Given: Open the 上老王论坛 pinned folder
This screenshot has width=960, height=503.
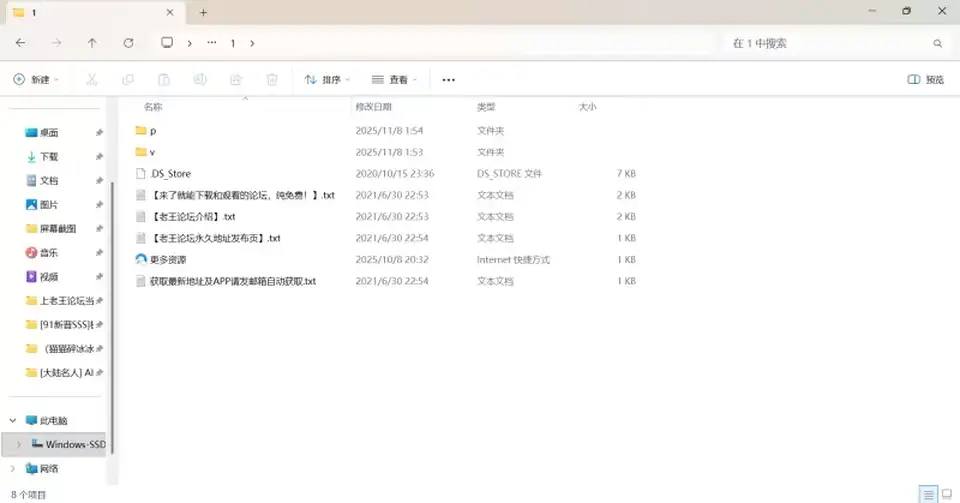Looking at the screenshot, I should tap(67, 300).
